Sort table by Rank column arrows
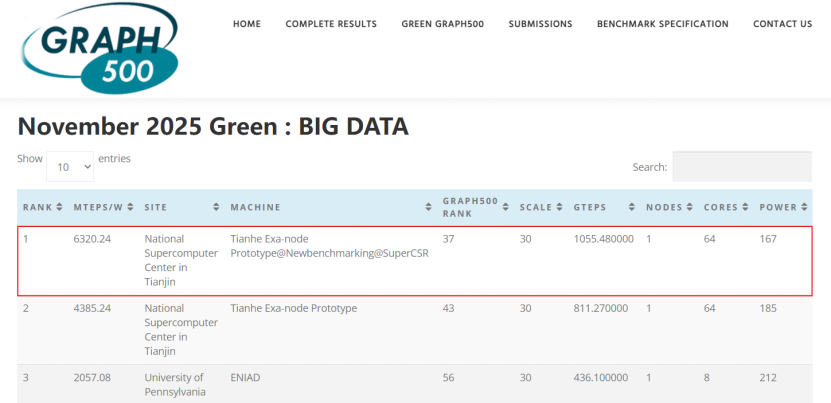This screenshot has width=831, height=403. click(60, 207)
